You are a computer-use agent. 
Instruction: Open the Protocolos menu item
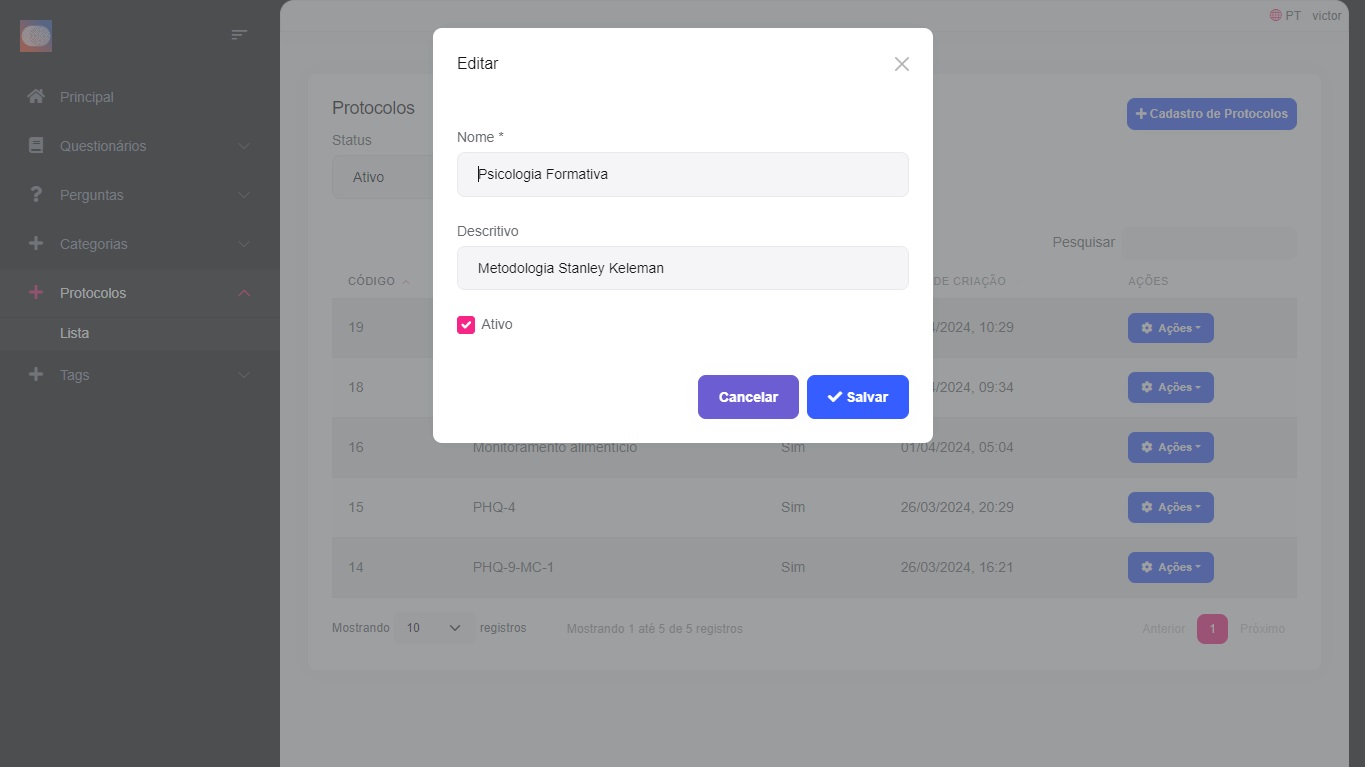[93, 293]
